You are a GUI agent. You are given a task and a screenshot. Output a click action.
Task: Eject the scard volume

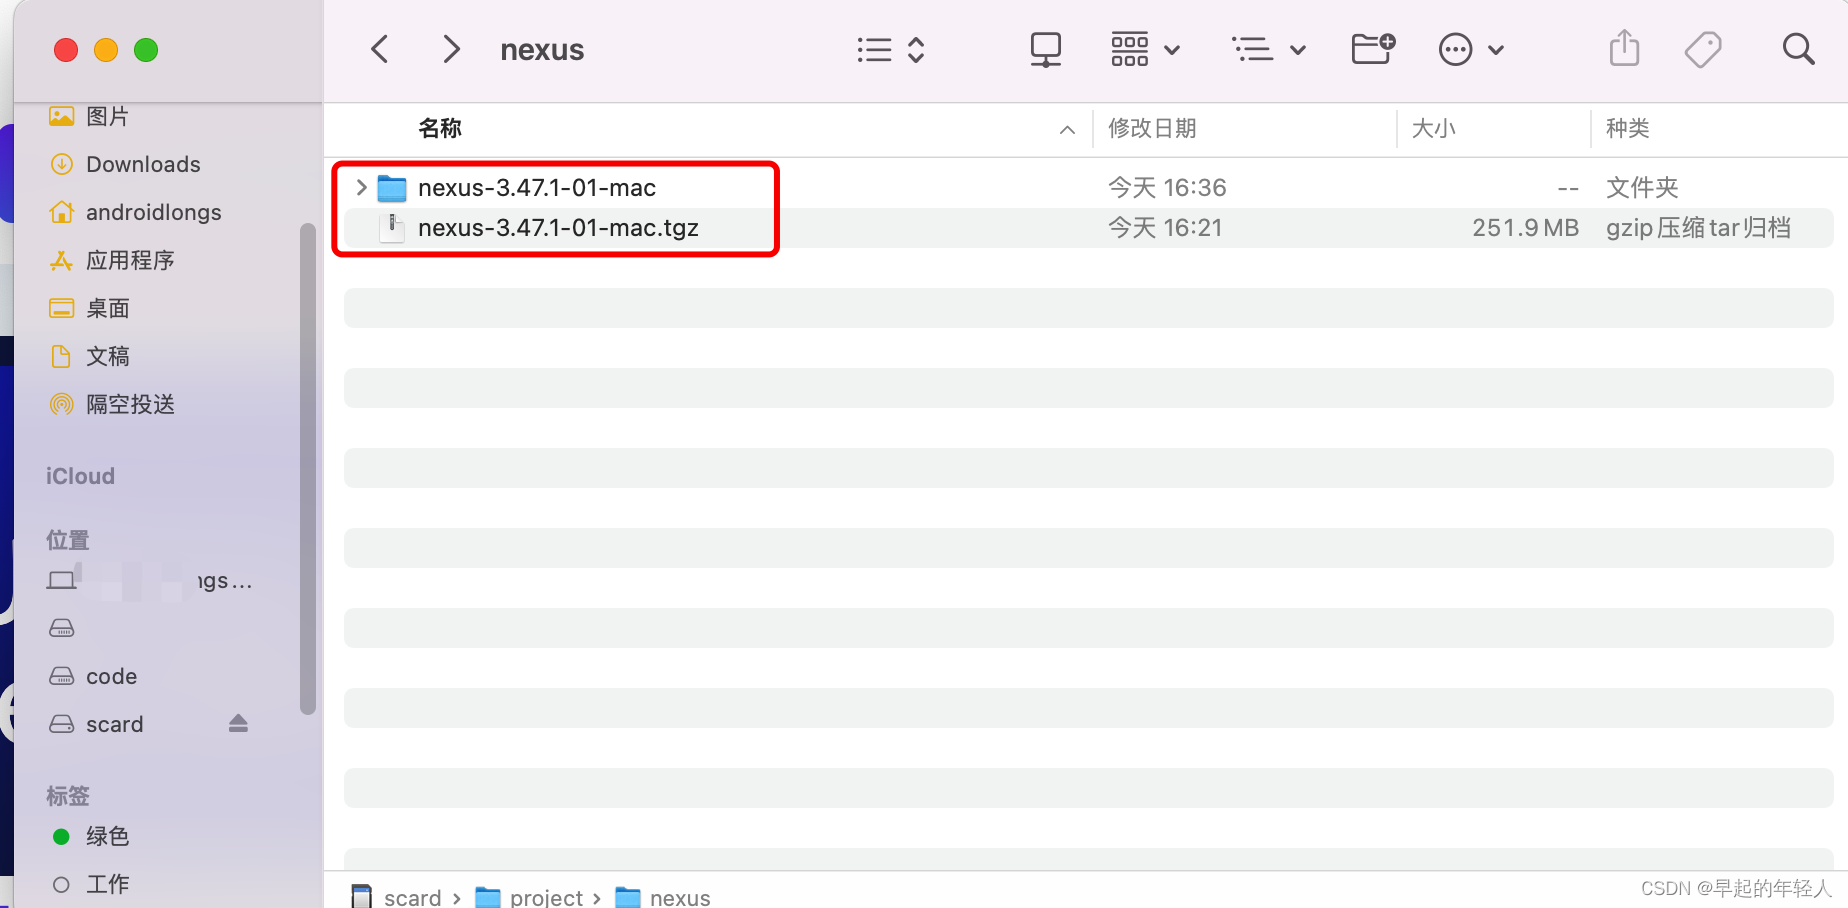[x=238, y=723]
